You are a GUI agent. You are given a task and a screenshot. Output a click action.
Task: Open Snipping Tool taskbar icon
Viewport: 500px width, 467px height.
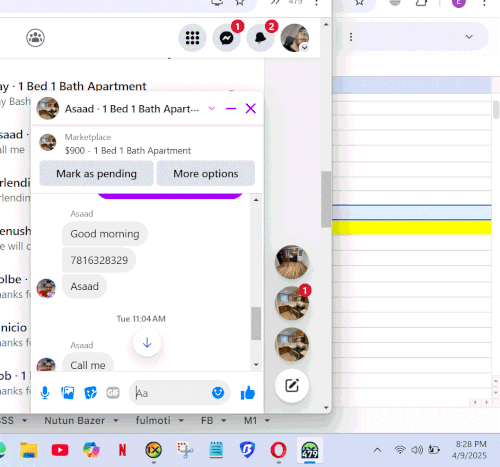pos(185,450)
